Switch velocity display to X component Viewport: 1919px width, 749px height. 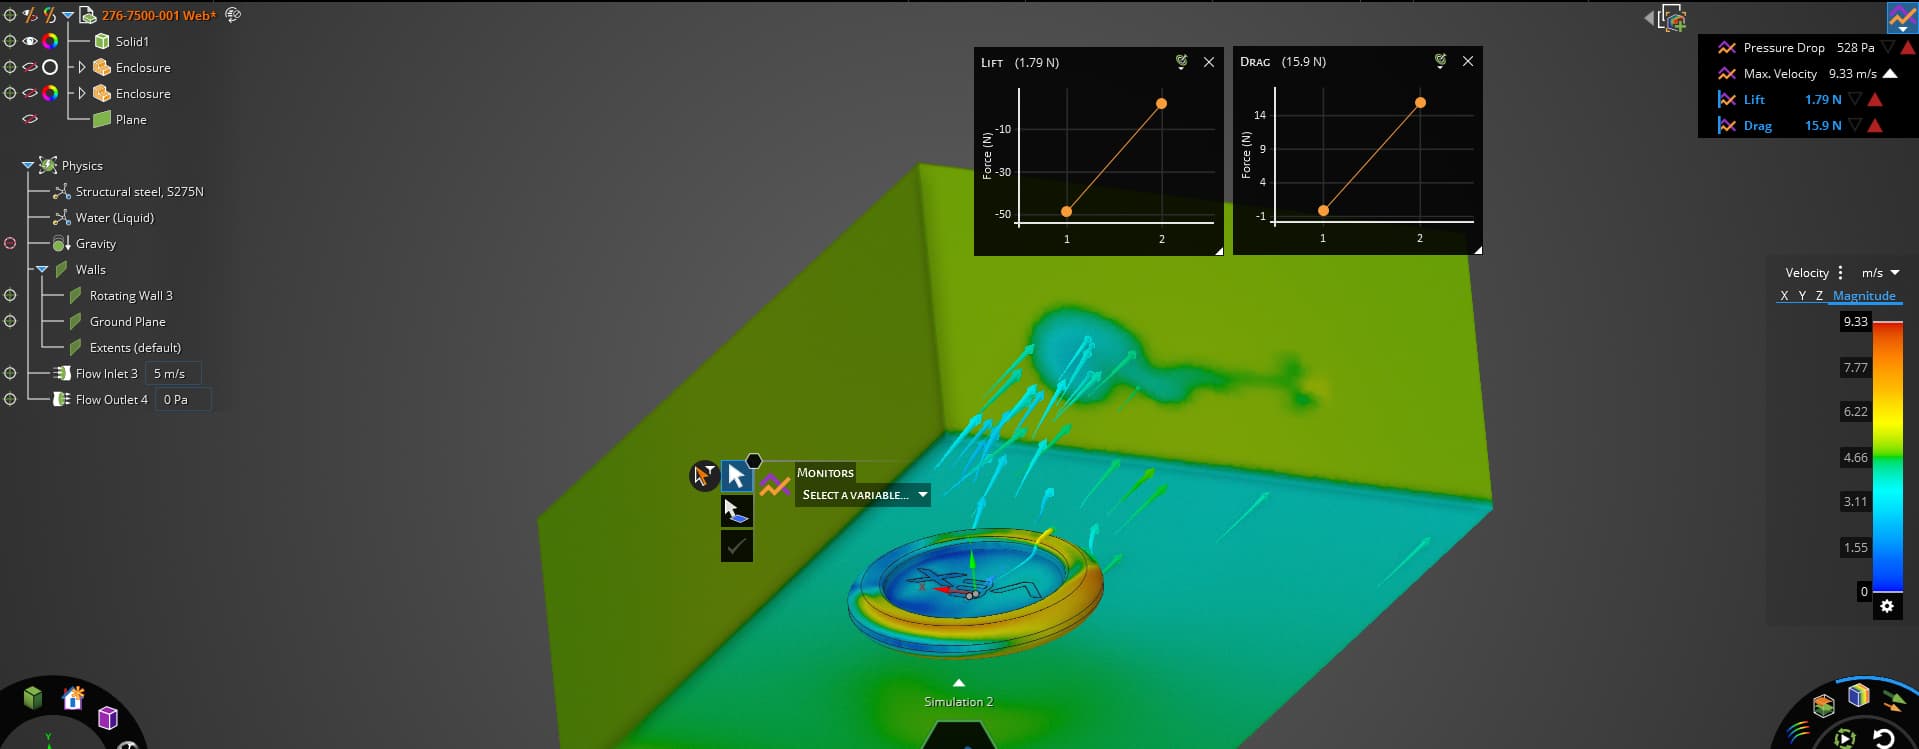[1784, 296]
